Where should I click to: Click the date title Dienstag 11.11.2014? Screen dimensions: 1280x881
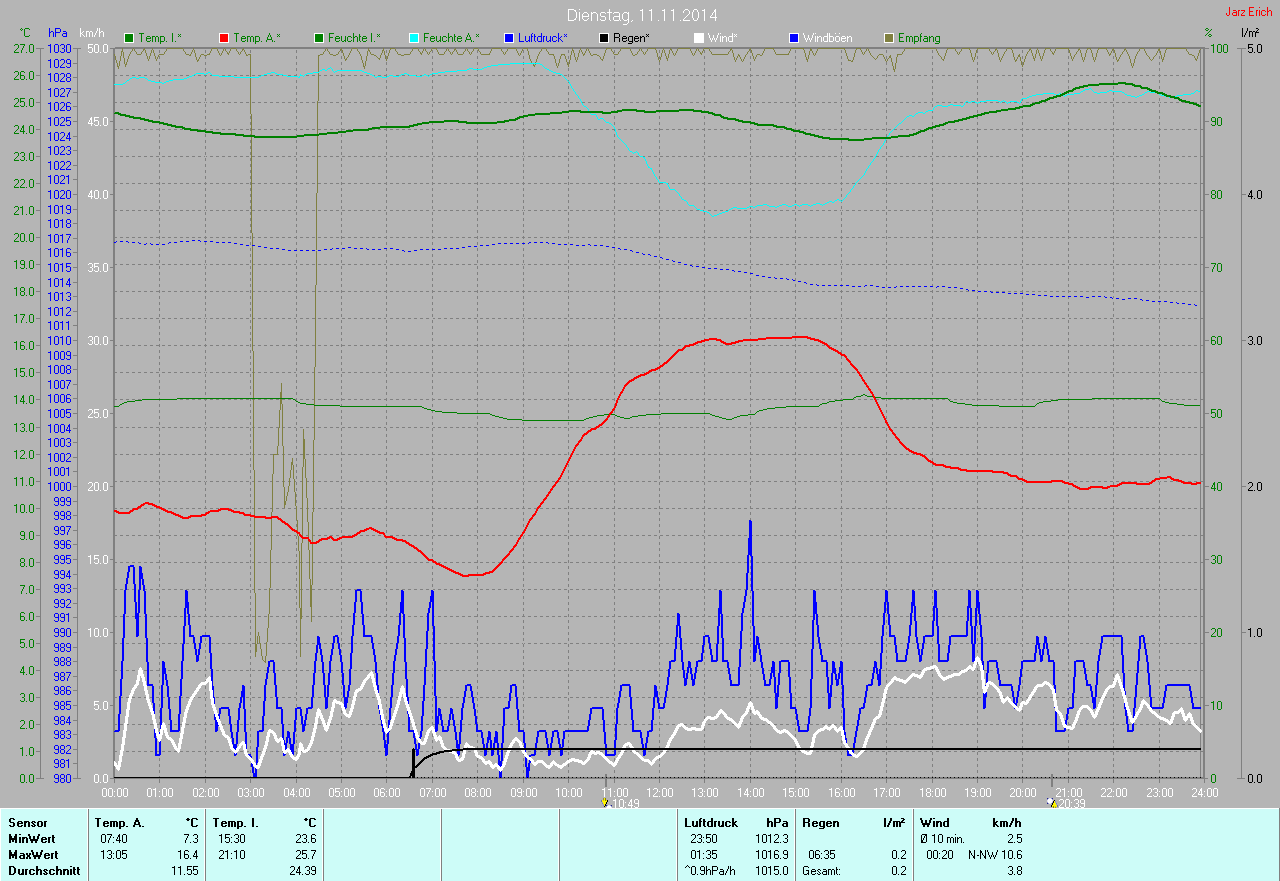641,15
